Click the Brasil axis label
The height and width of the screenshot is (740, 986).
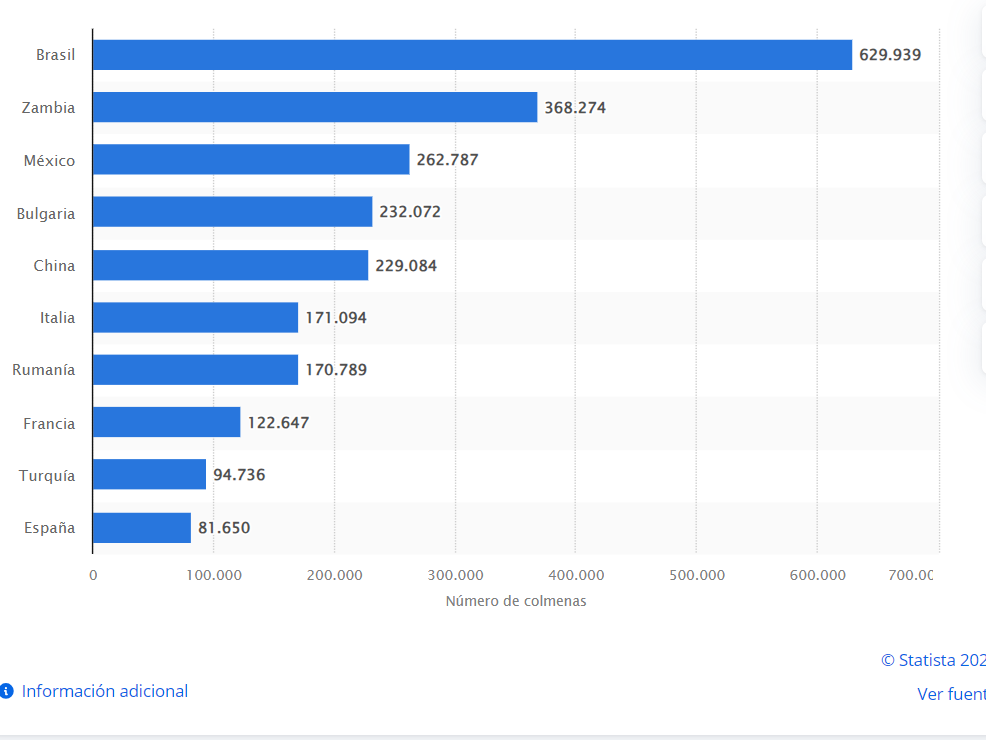pos(55,55)
